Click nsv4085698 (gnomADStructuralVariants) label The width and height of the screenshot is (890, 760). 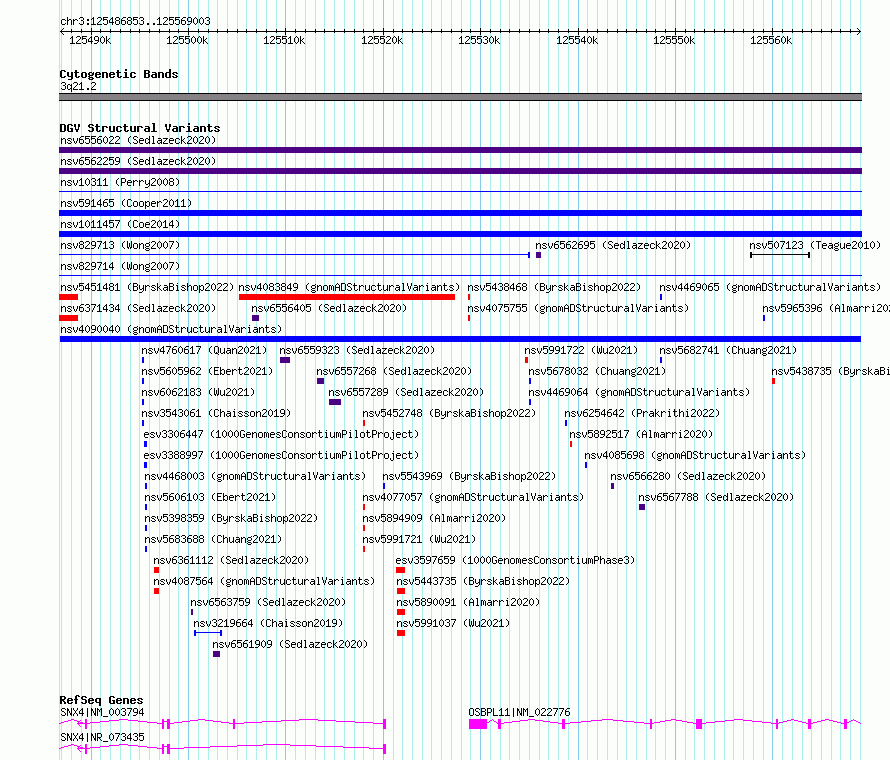click(x=695, y=455)
